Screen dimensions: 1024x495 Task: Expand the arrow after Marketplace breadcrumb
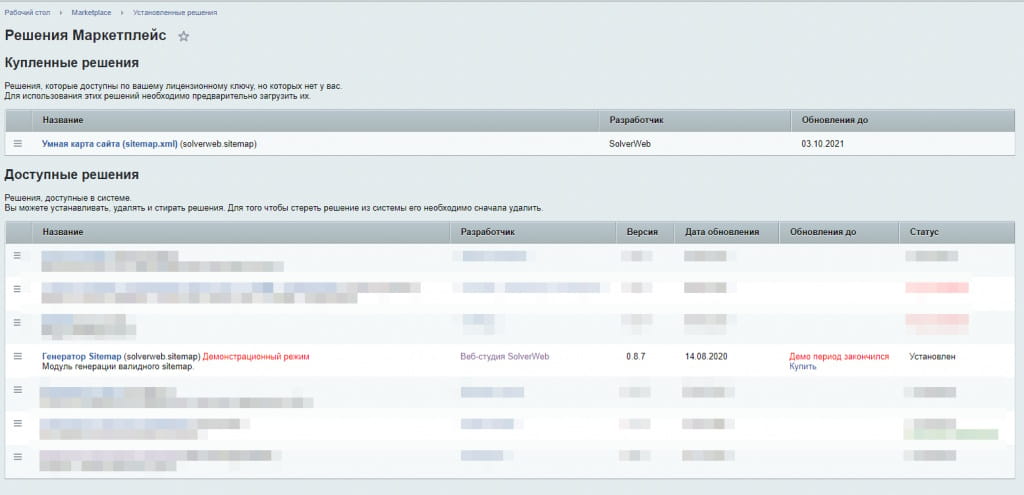click(x=122, y=12)
